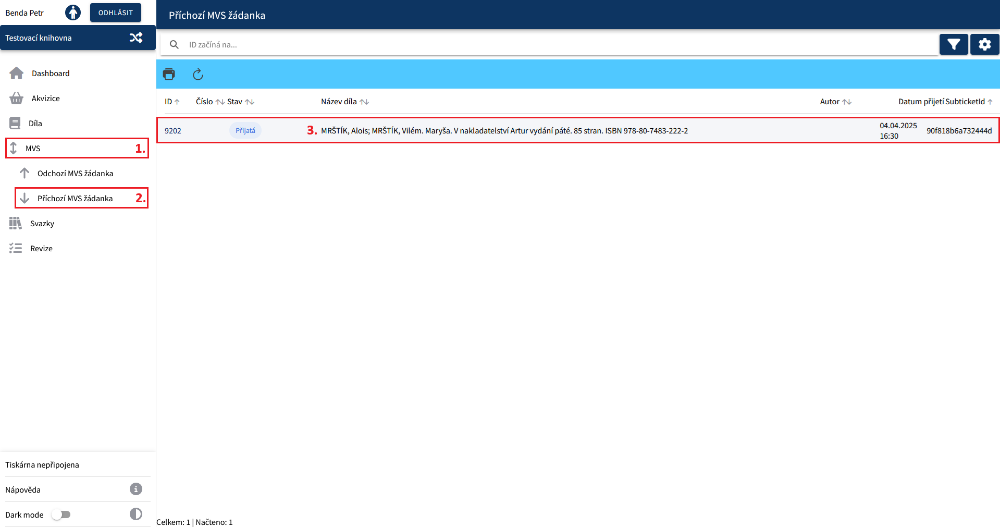Go to Dashboard in sidebar

coord(50,73)
